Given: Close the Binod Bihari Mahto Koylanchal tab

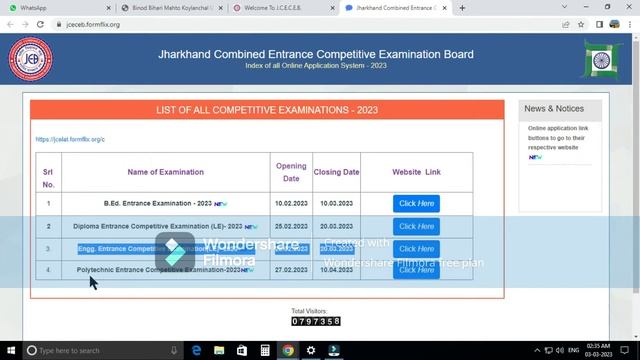Looking at the screenshot, I should point(221,8).
